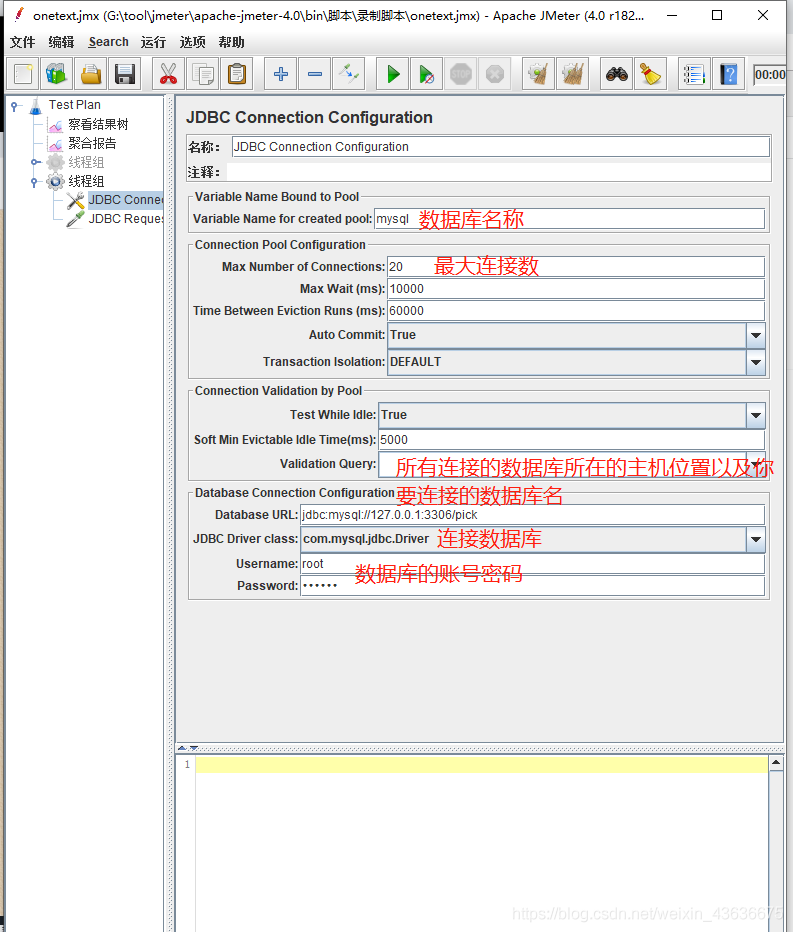Expand the disabled 线程组 tree handle
This screenshot has width=793, height=932.
click(x=35, y=162)
